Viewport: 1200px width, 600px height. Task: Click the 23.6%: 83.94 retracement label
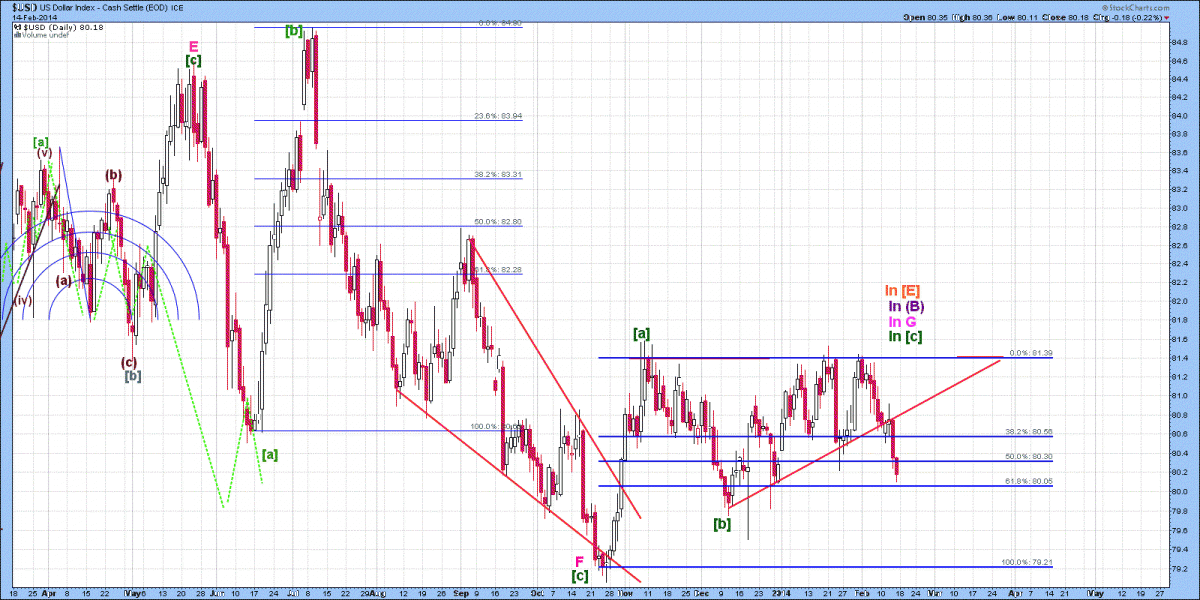(x=498, y=116)
